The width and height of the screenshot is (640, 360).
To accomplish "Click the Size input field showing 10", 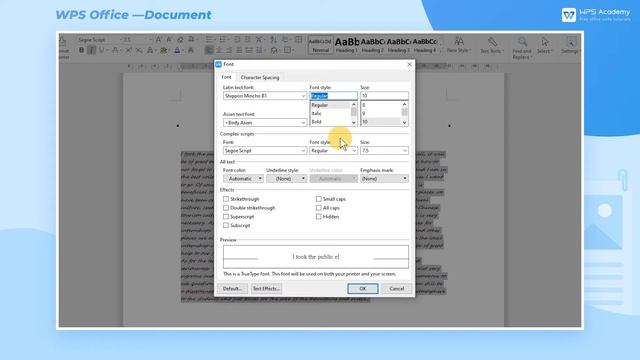I will pos(384,96).
